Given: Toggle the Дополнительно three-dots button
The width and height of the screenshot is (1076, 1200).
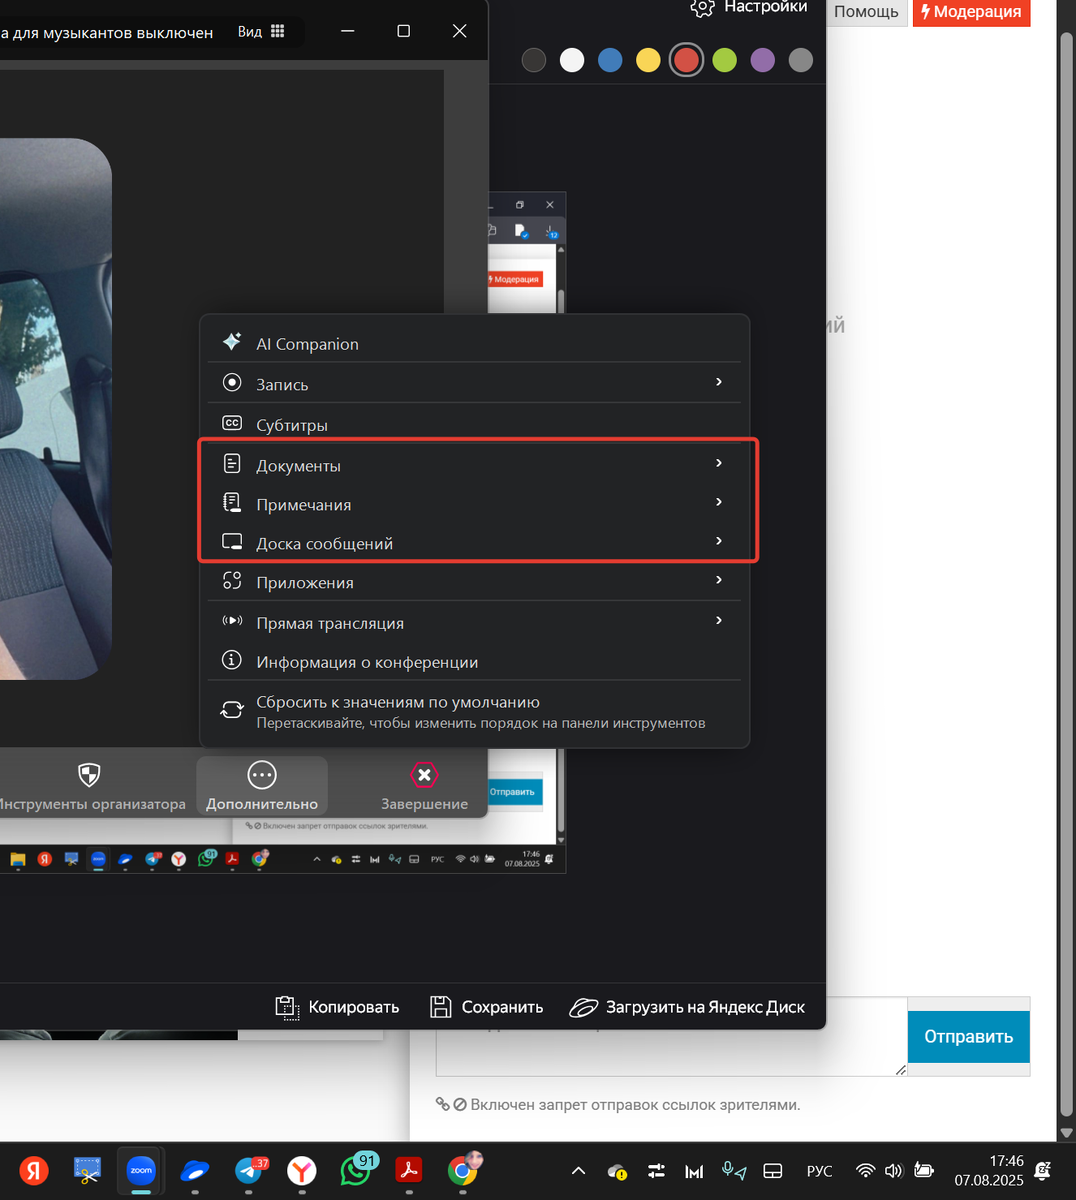Looking at the screenshot, I should pyautogui.click(x=262, y=786).
